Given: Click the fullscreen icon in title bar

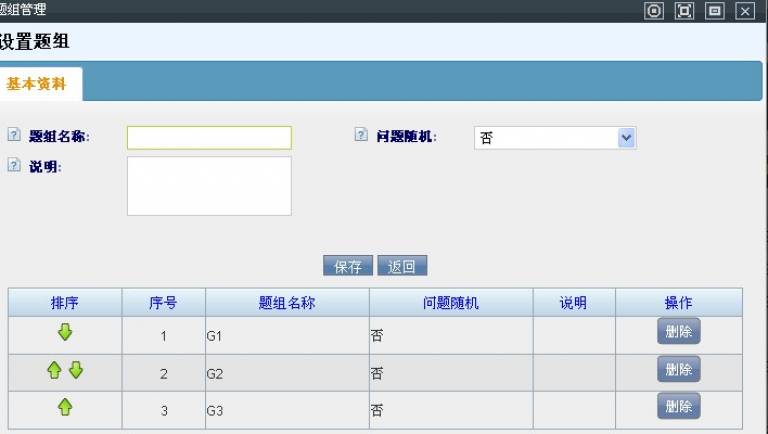Looking at the screenshot, I should tap(684, 11).
